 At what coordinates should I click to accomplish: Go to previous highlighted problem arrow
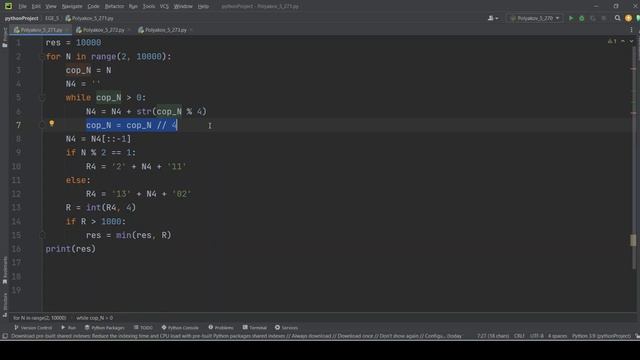coord(623,41)
